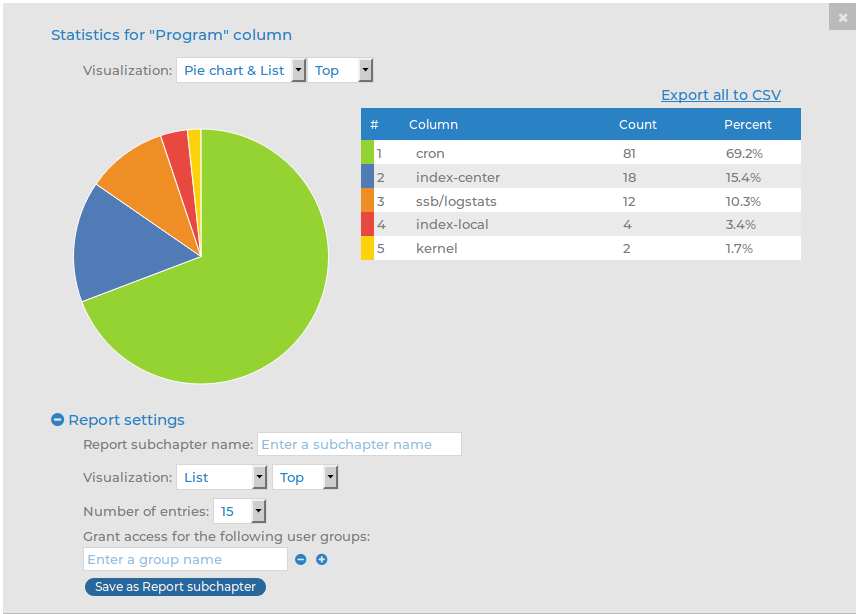Export all to CSV link

tap(720, 95)
